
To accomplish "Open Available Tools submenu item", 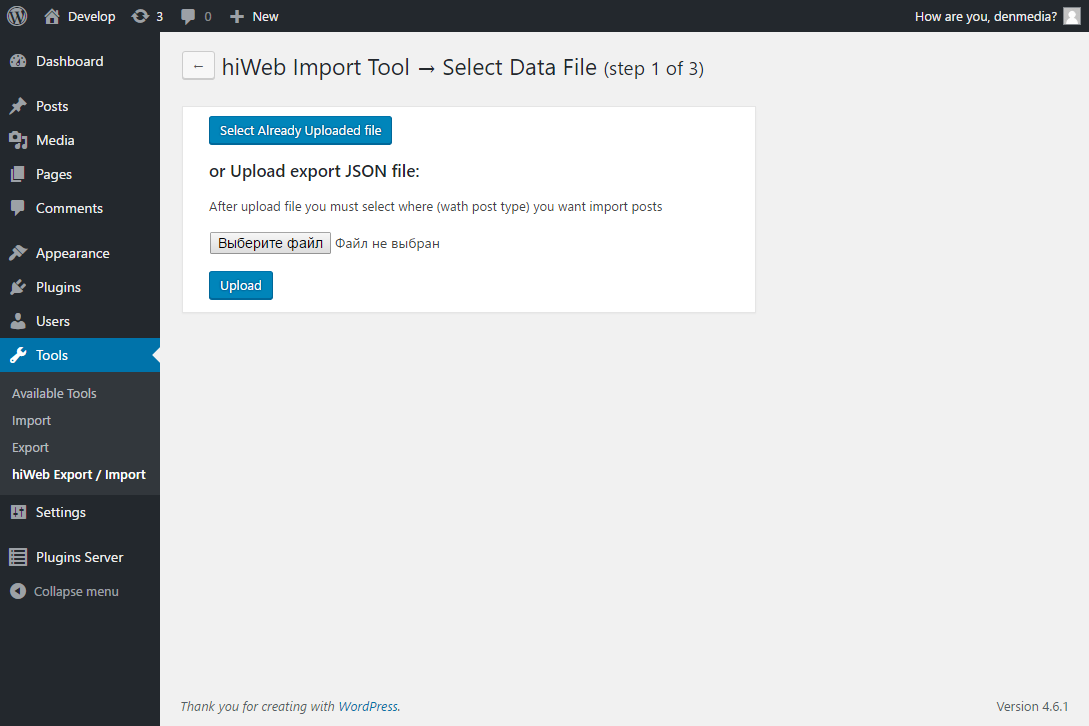I will [54, 393].
